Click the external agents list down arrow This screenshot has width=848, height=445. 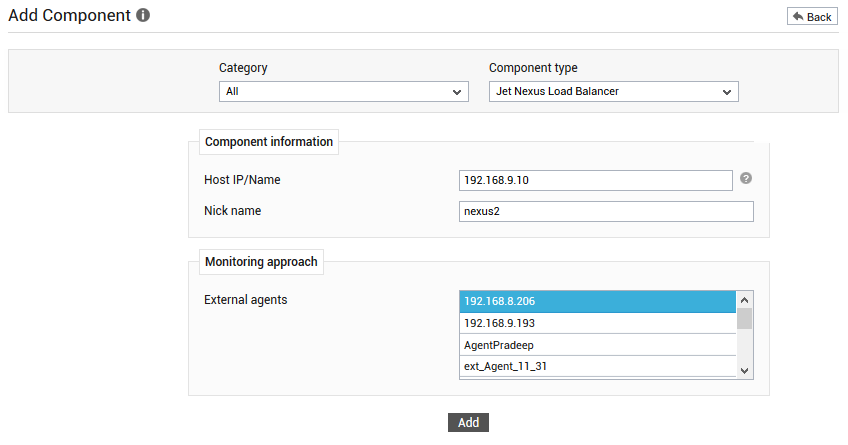745,370
